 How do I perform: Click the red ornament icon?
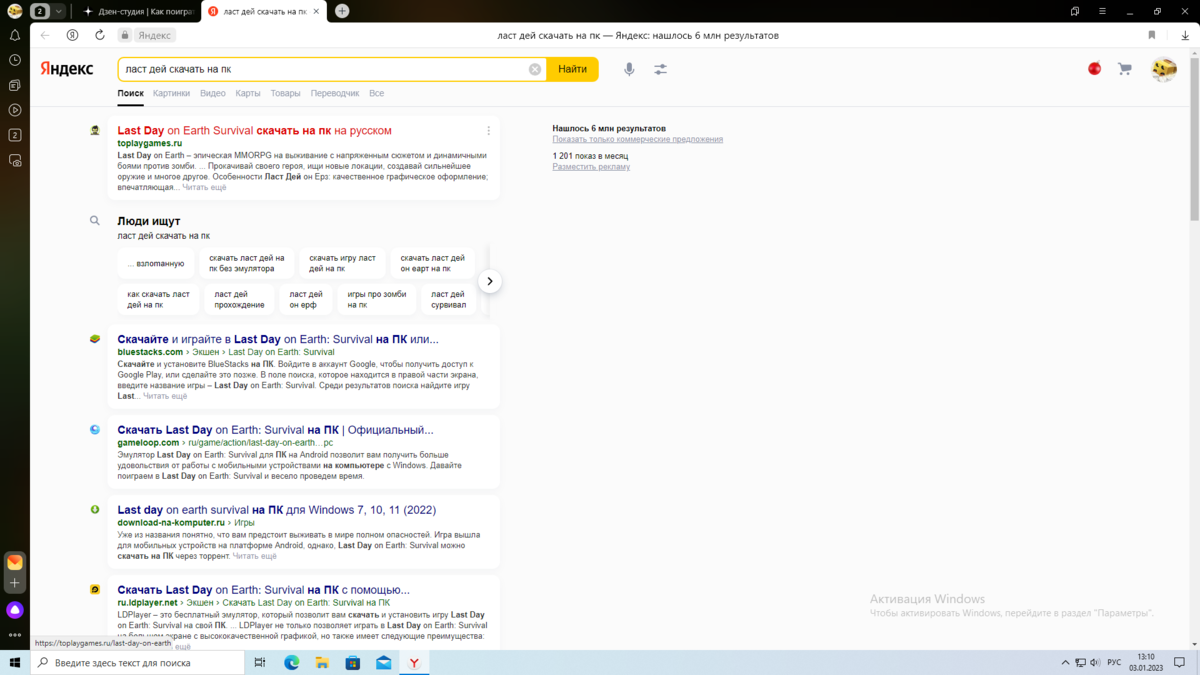pyautogui.click(x=1094, y=69)
